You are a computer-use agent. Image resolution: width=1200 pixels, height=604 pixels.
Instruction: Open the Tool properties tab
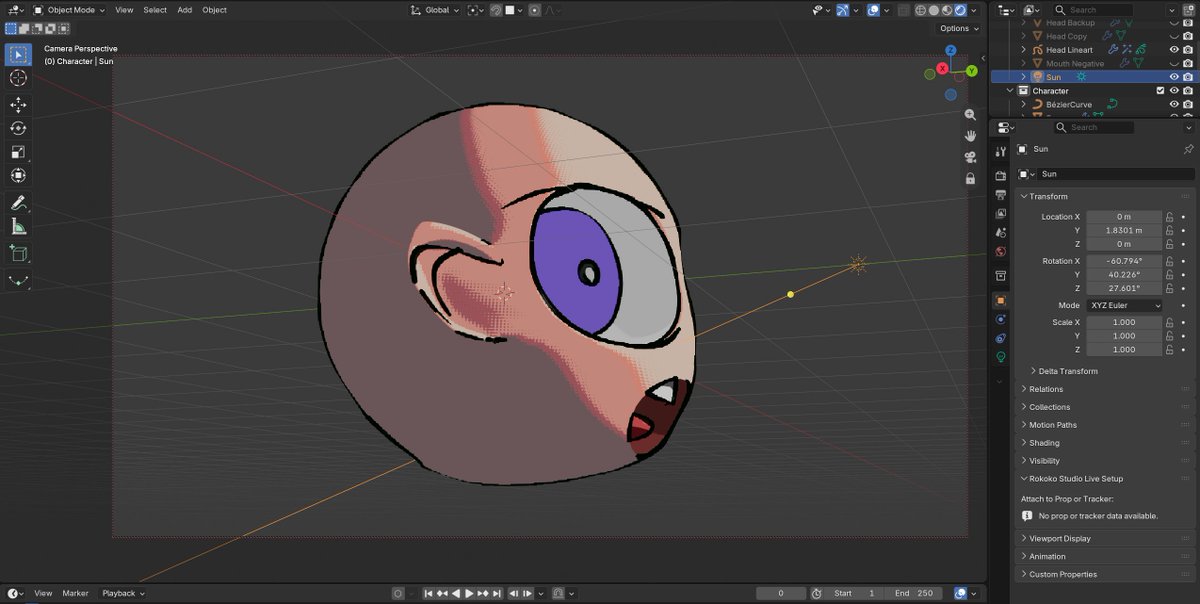tap(1001, 151)
